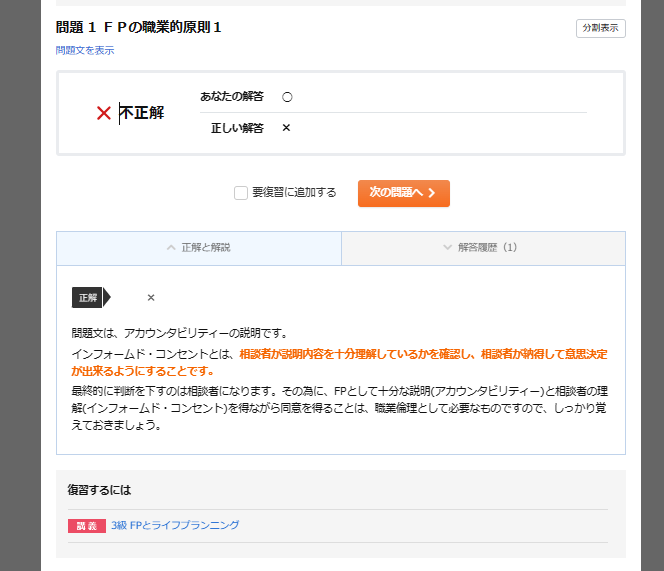Click the red X incorrect-answer icon
Screen dimensions: 664x571
pos(104,113)
